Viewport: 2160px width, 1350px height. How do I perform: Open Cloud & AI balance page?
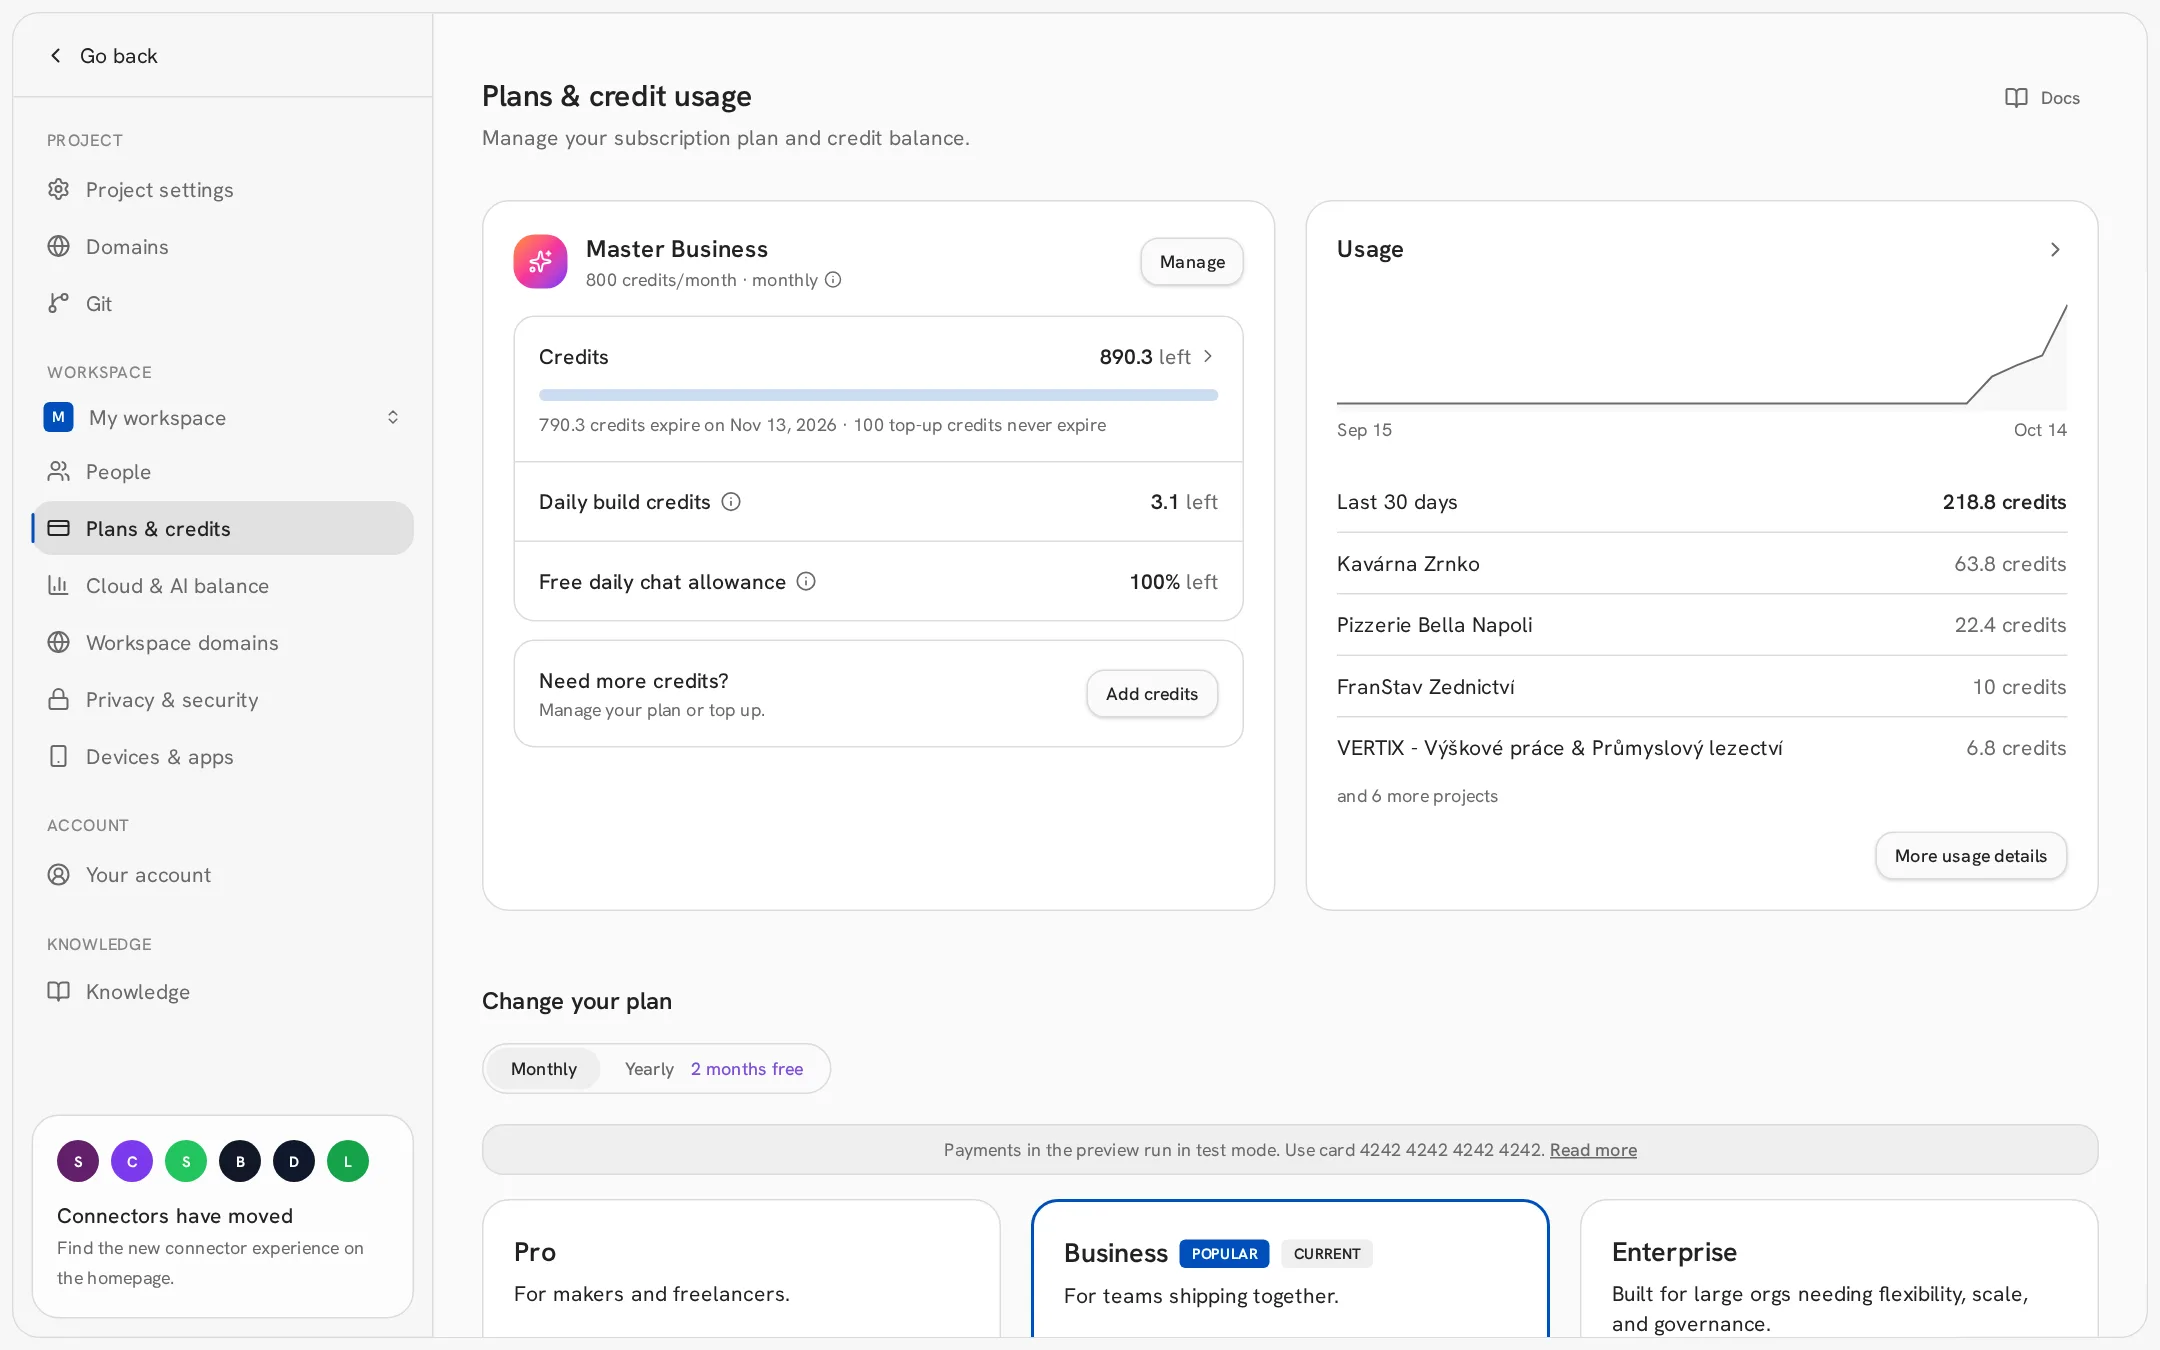(222, 585)
